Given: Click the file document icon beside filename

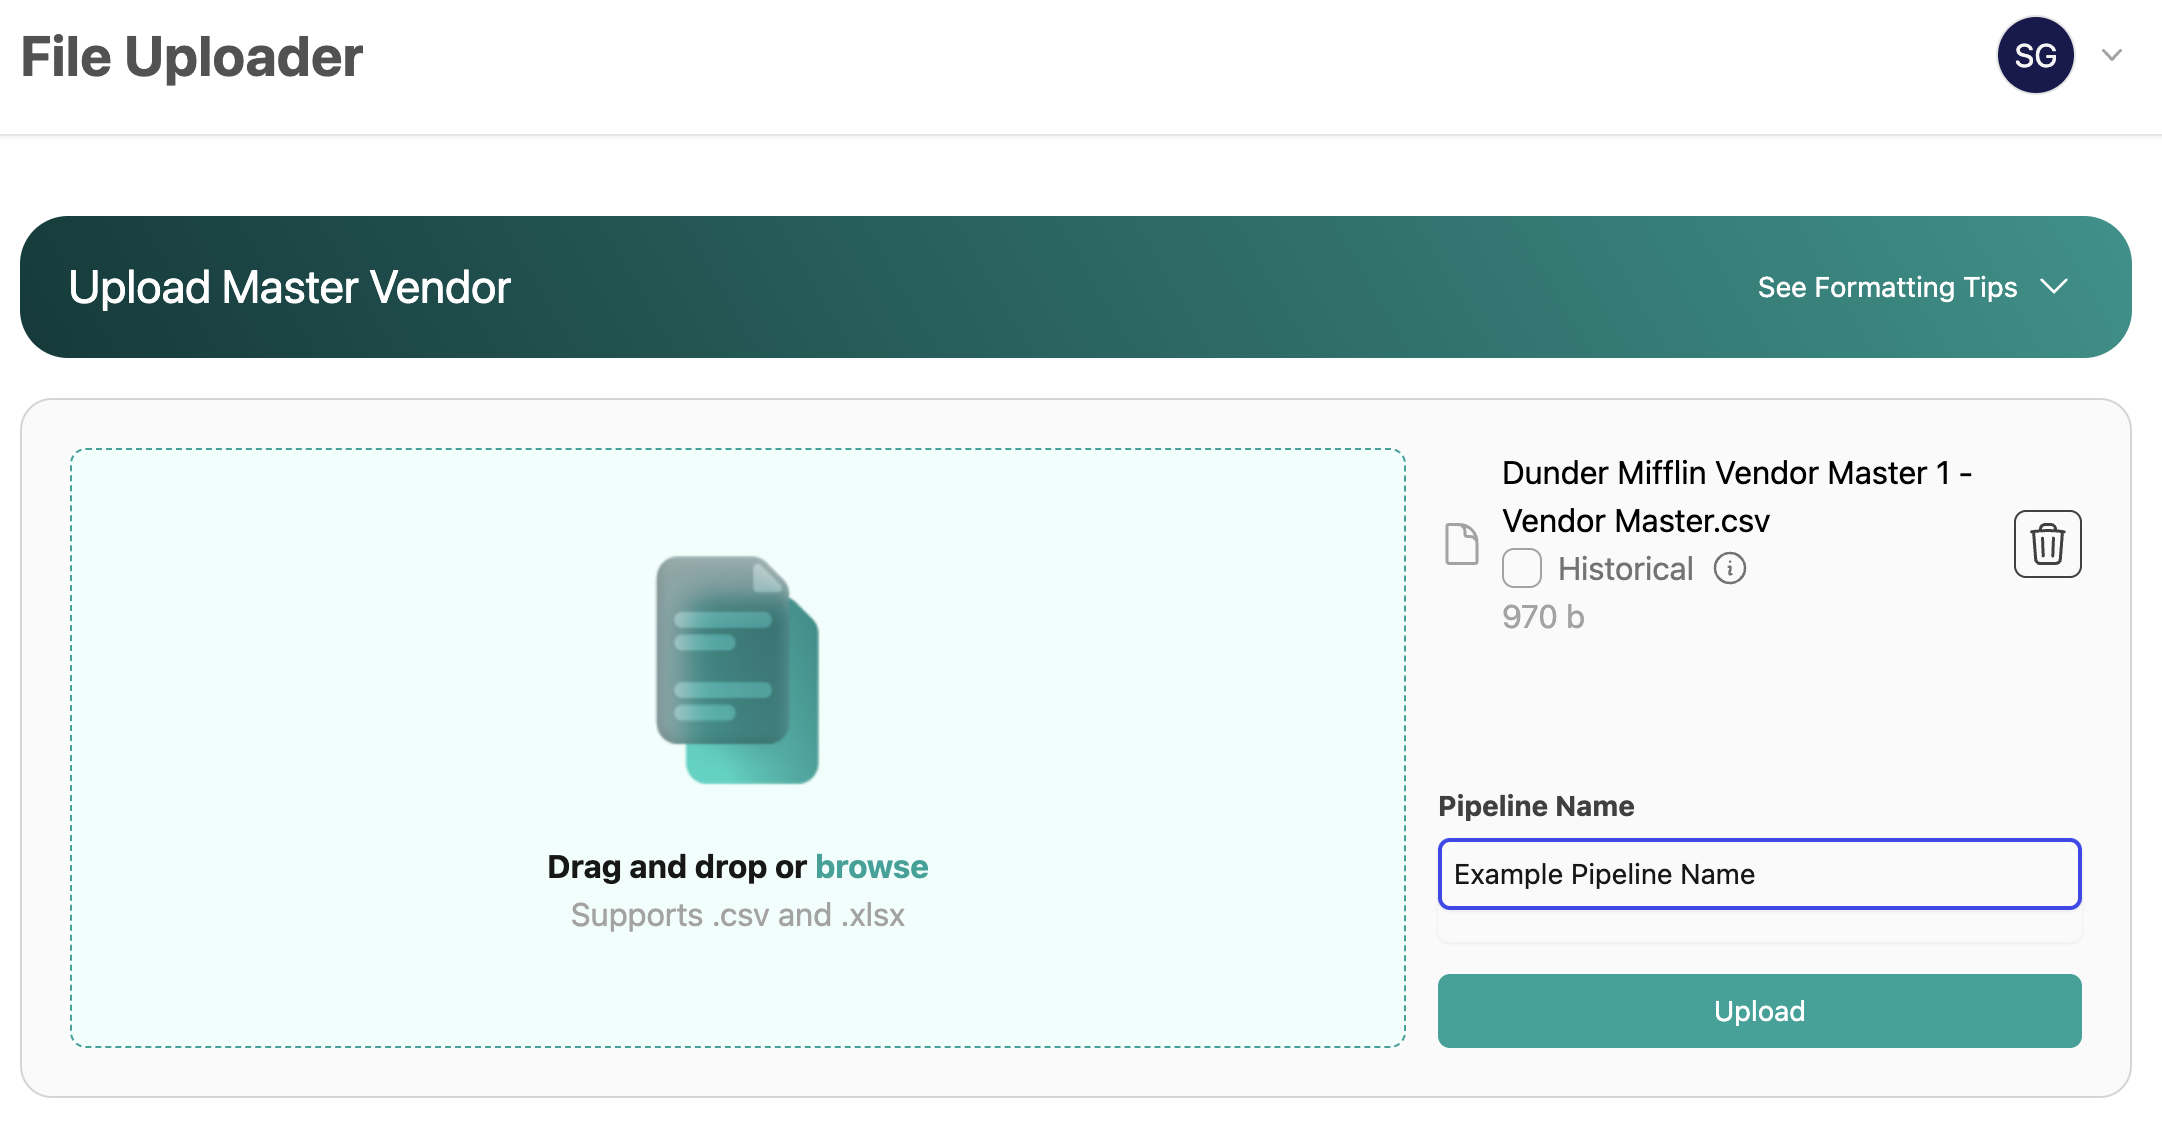Looking at the screenshot, I should pyautogui.click(x=1462, y=544).
